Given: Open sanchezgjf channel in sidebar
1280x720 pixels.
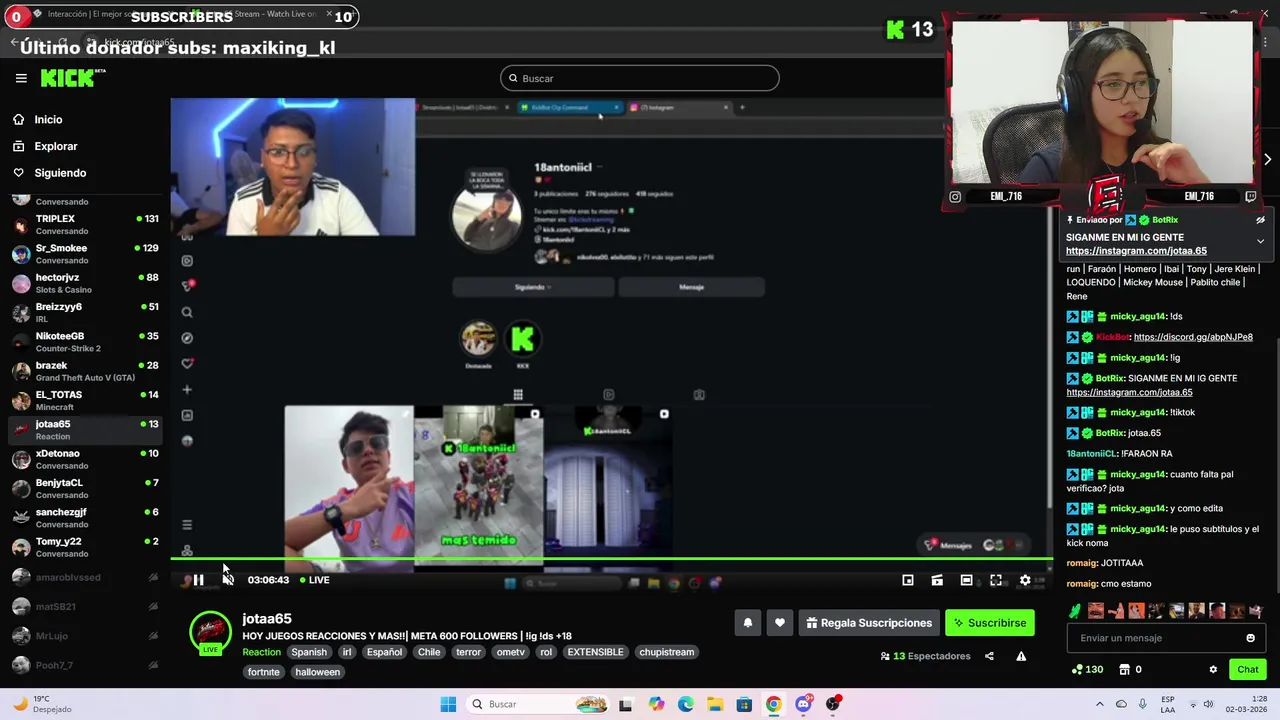Looking at the screenshot, I should pos(85,517).
